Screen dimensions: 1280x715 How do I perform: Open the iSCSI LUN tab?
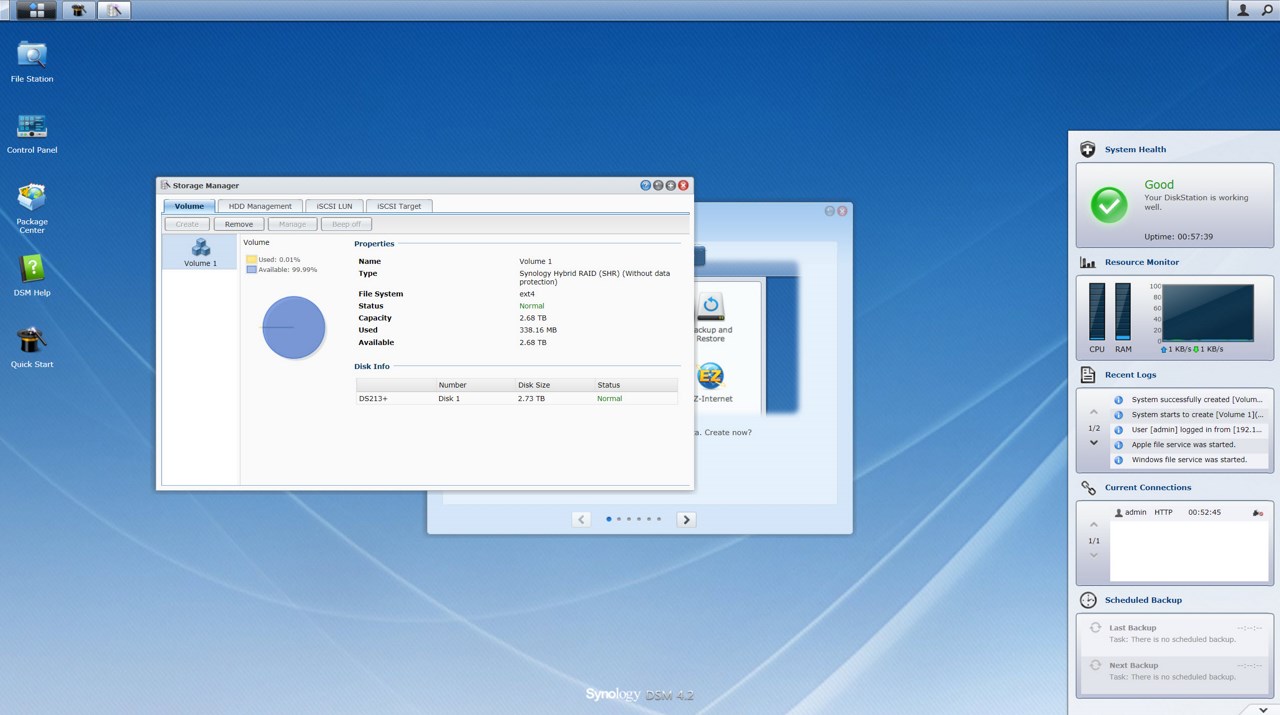coord(334,206)
